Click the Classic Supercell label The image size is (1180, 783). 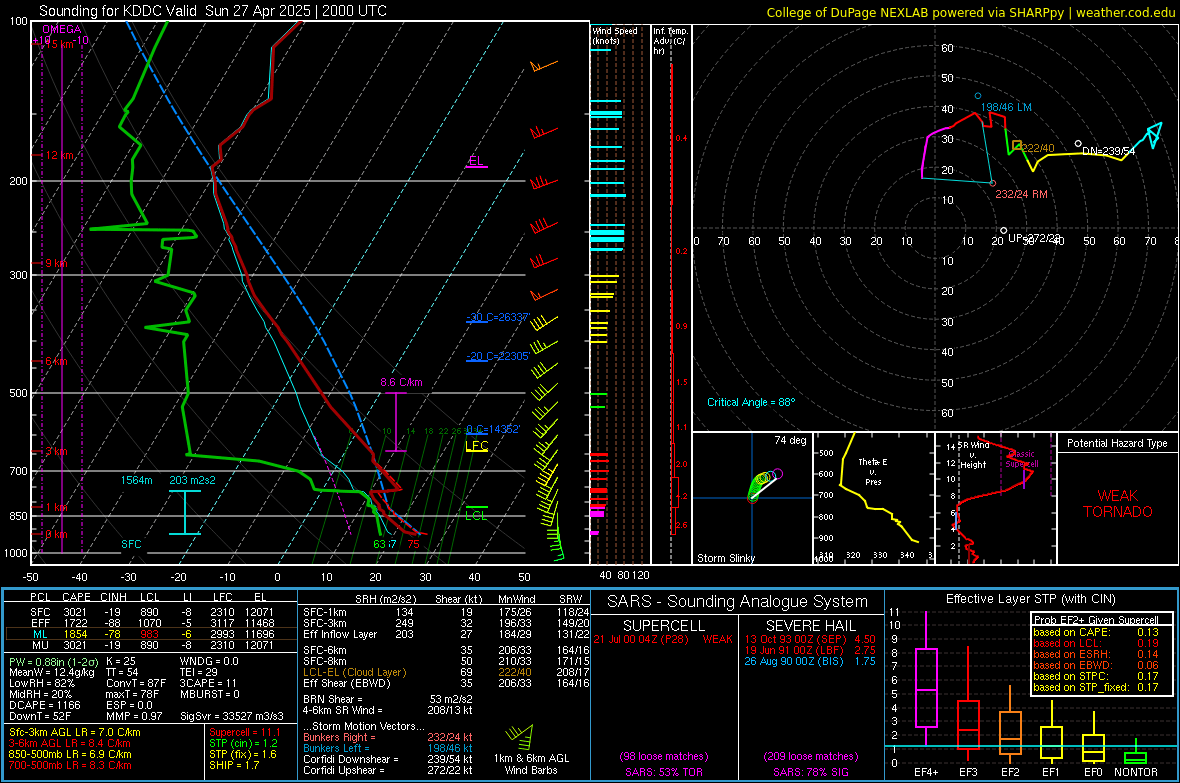coord(1021,459)
